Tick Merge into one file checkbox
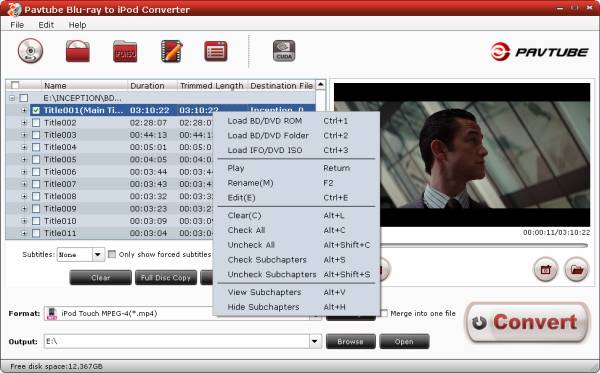Viewport: 600px width, 373px height. pos(384,313)
